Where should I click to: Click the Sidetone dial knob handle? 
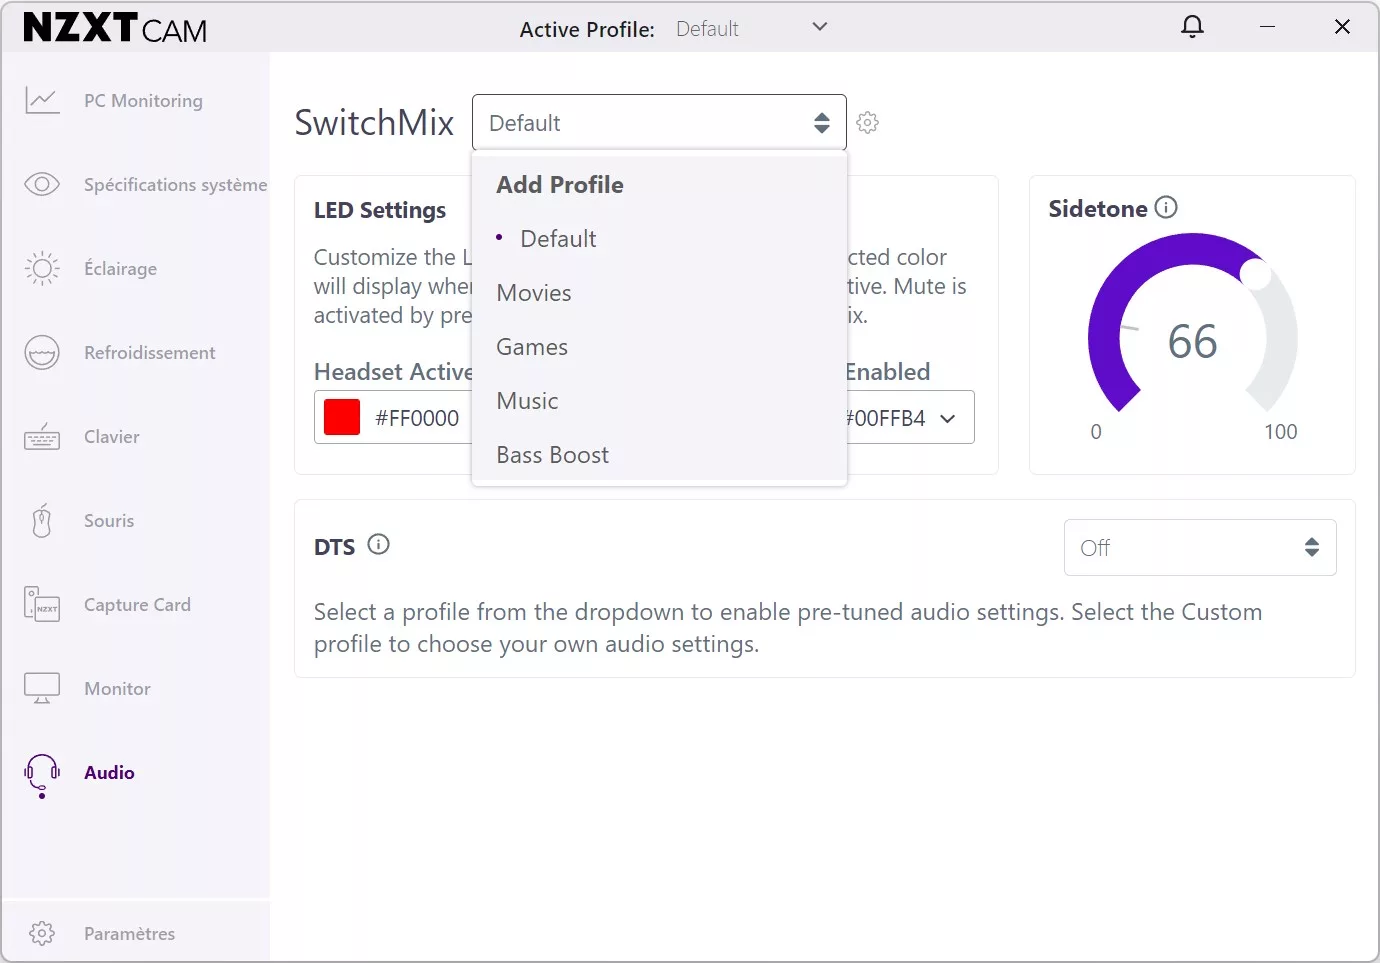click(1254, 273)
